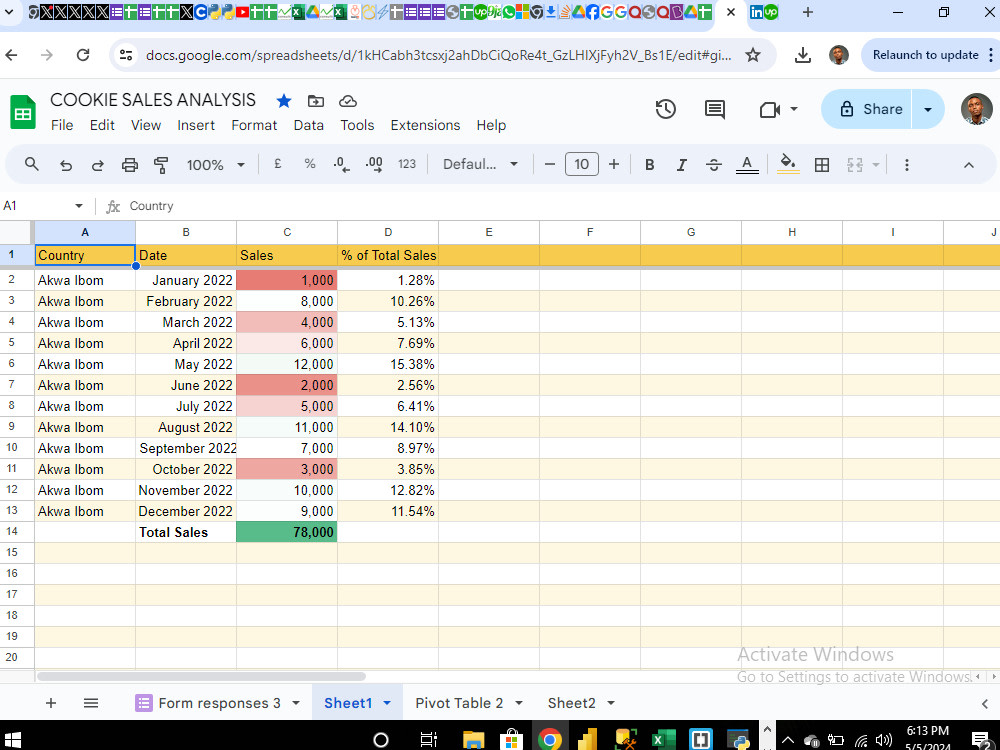Viewport: 1000px width, 750px height.
Task: Start a Meet call camera icon
Action: coord(770,110)
